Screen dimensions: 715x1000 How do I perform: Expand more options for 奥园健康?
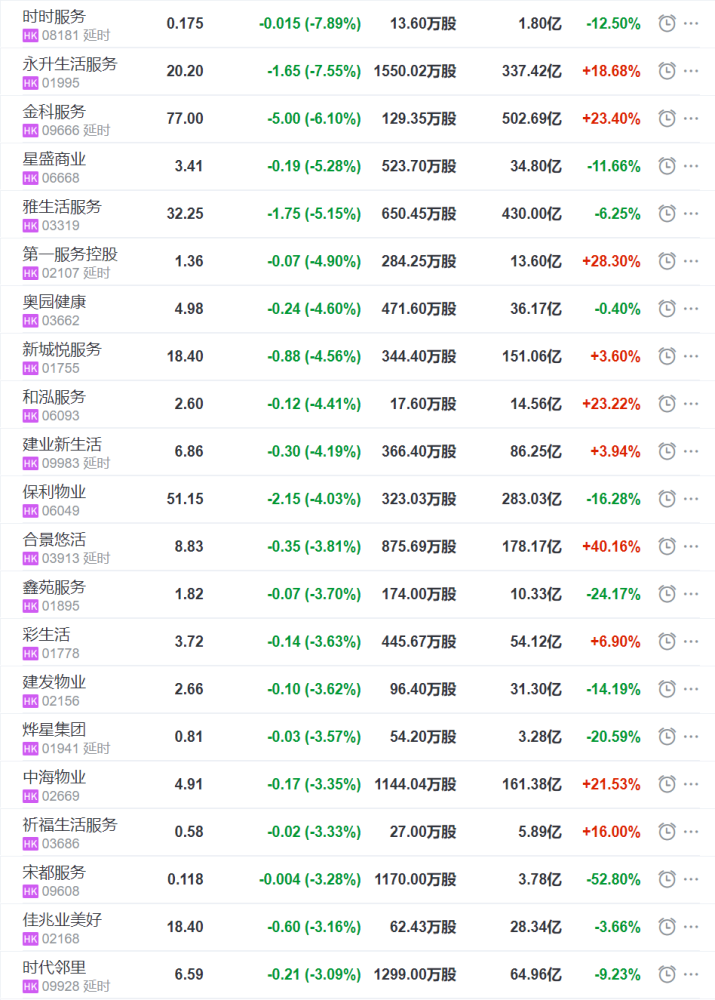click(691, 309)
